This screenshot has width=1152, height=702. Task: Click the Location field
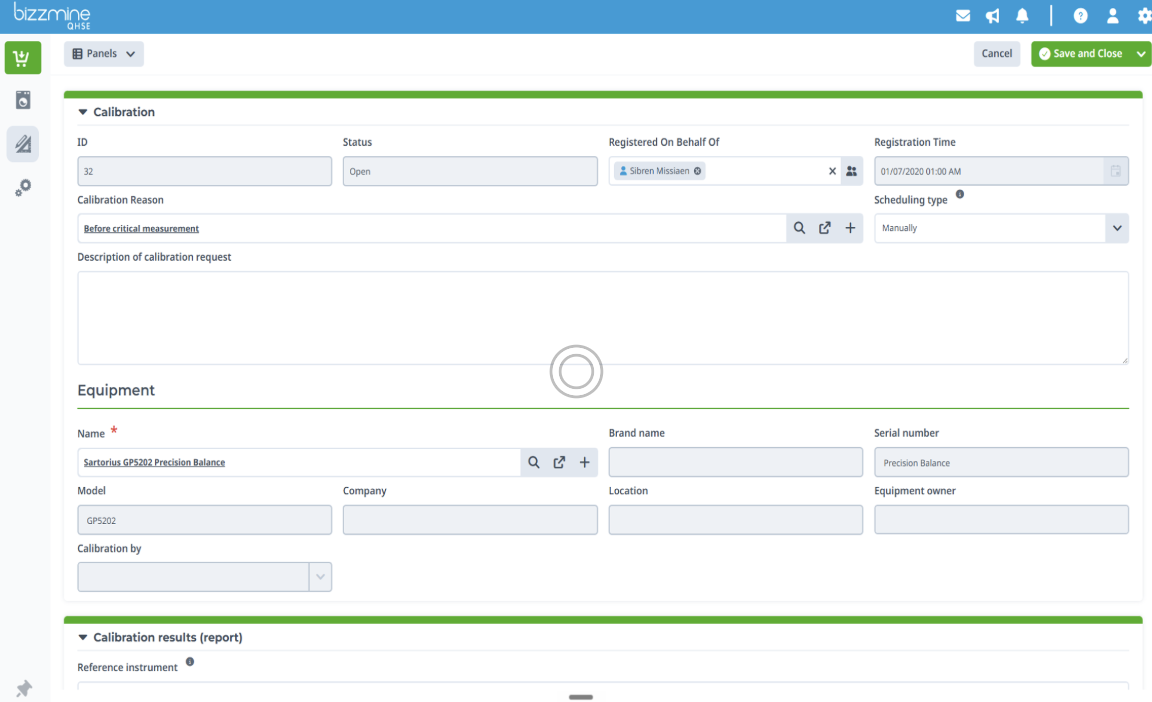[735, 520]
